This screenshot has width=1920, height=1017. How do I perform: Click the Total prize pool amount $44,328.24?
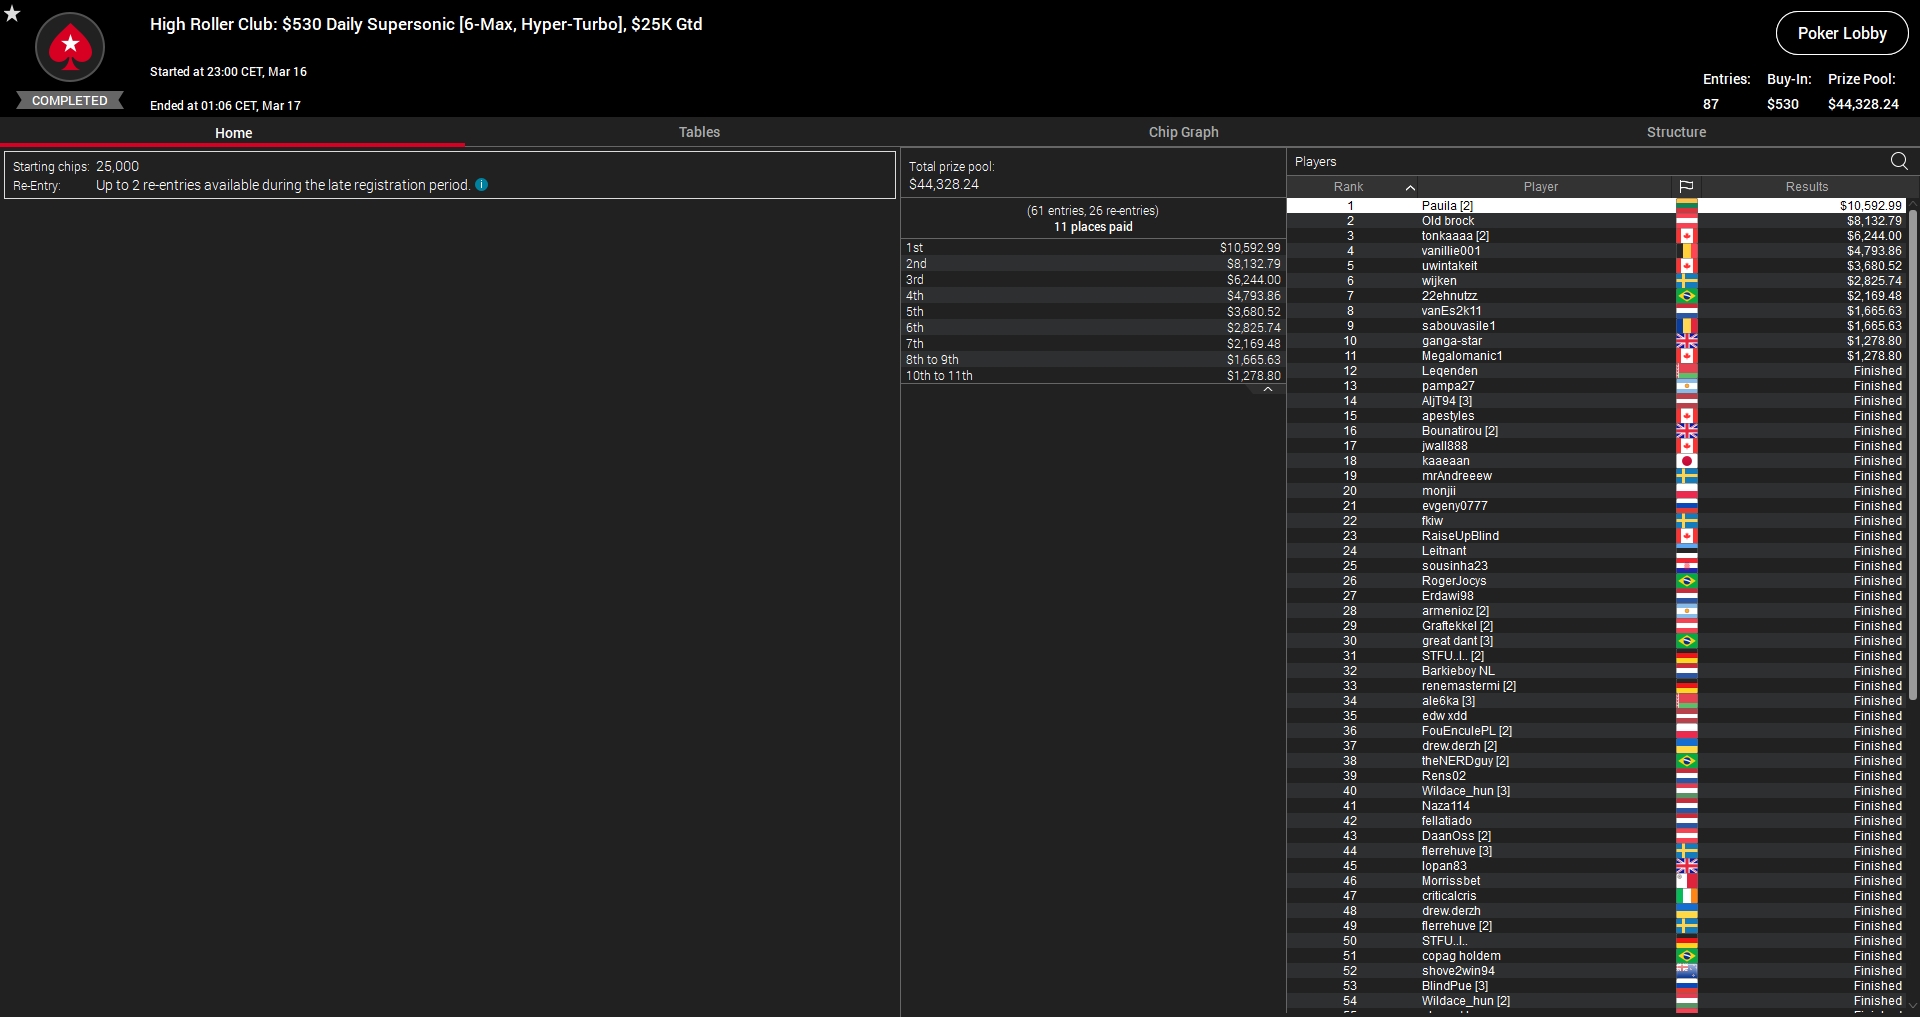pyautogui.click(x=944, y=184)
